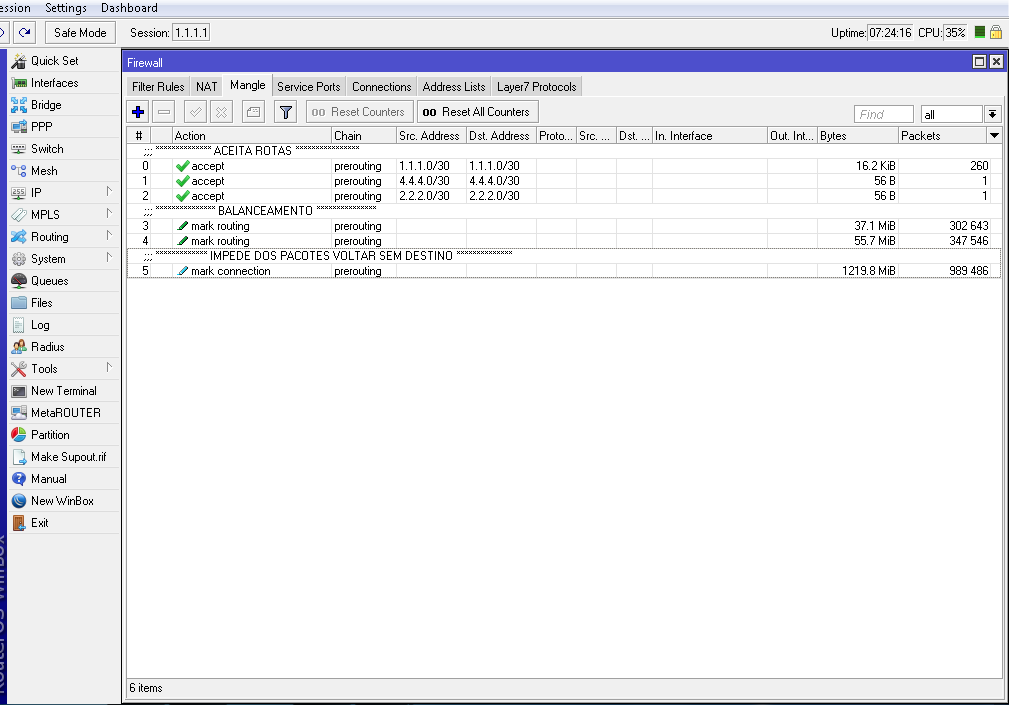This screenshot has height=705, width=1009.
Task: Click the disable rule cross icon
Action: (x=221, y=112)
